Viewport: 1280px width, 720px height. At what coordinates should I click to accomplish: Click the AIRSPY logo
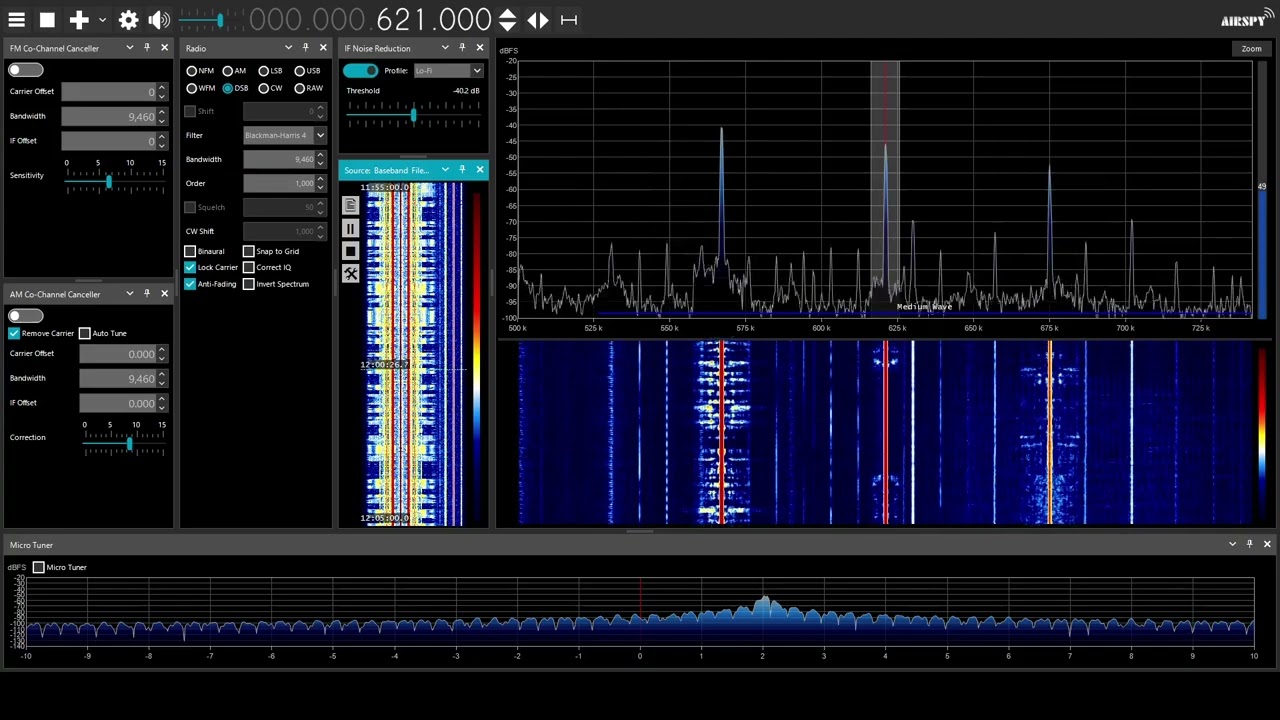1247,19
